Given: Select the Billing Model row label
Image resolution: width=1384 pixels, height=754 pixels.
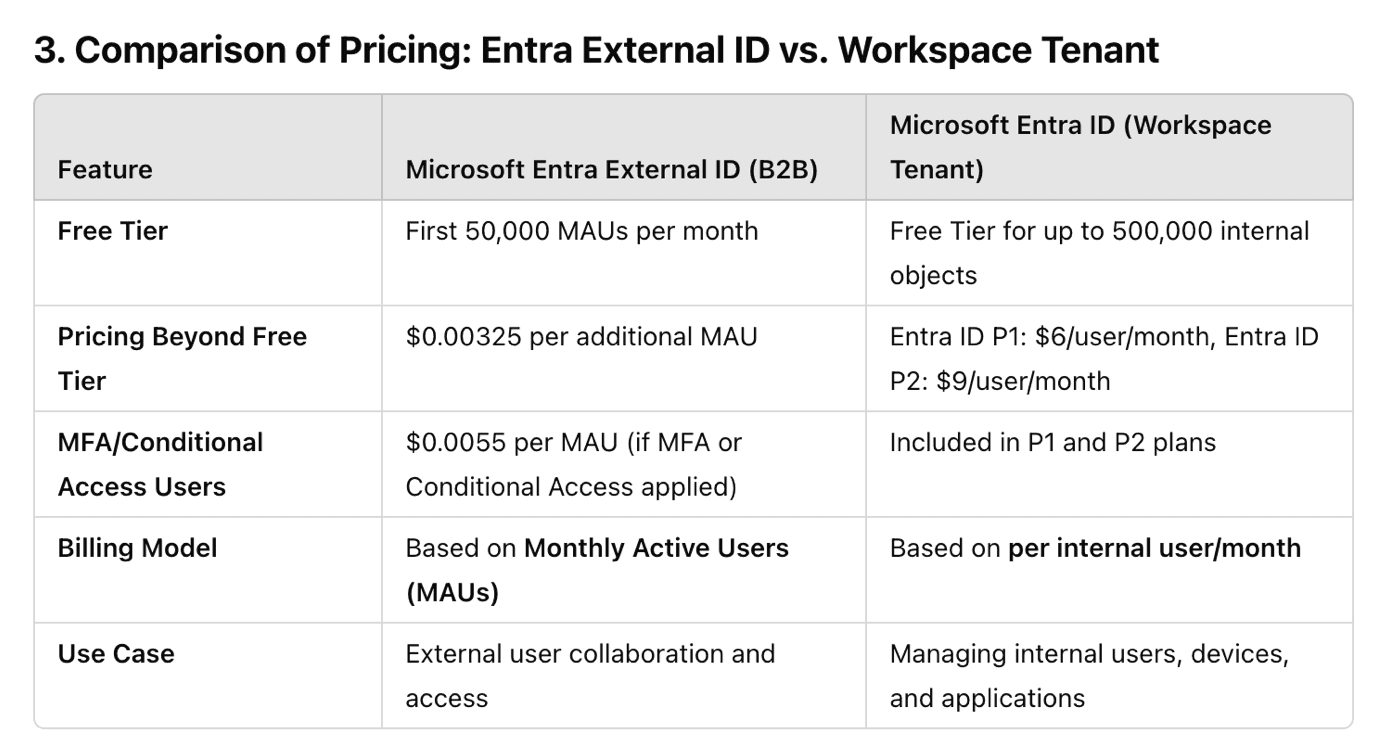Looking at the screenshot, I should coord(138,548).
